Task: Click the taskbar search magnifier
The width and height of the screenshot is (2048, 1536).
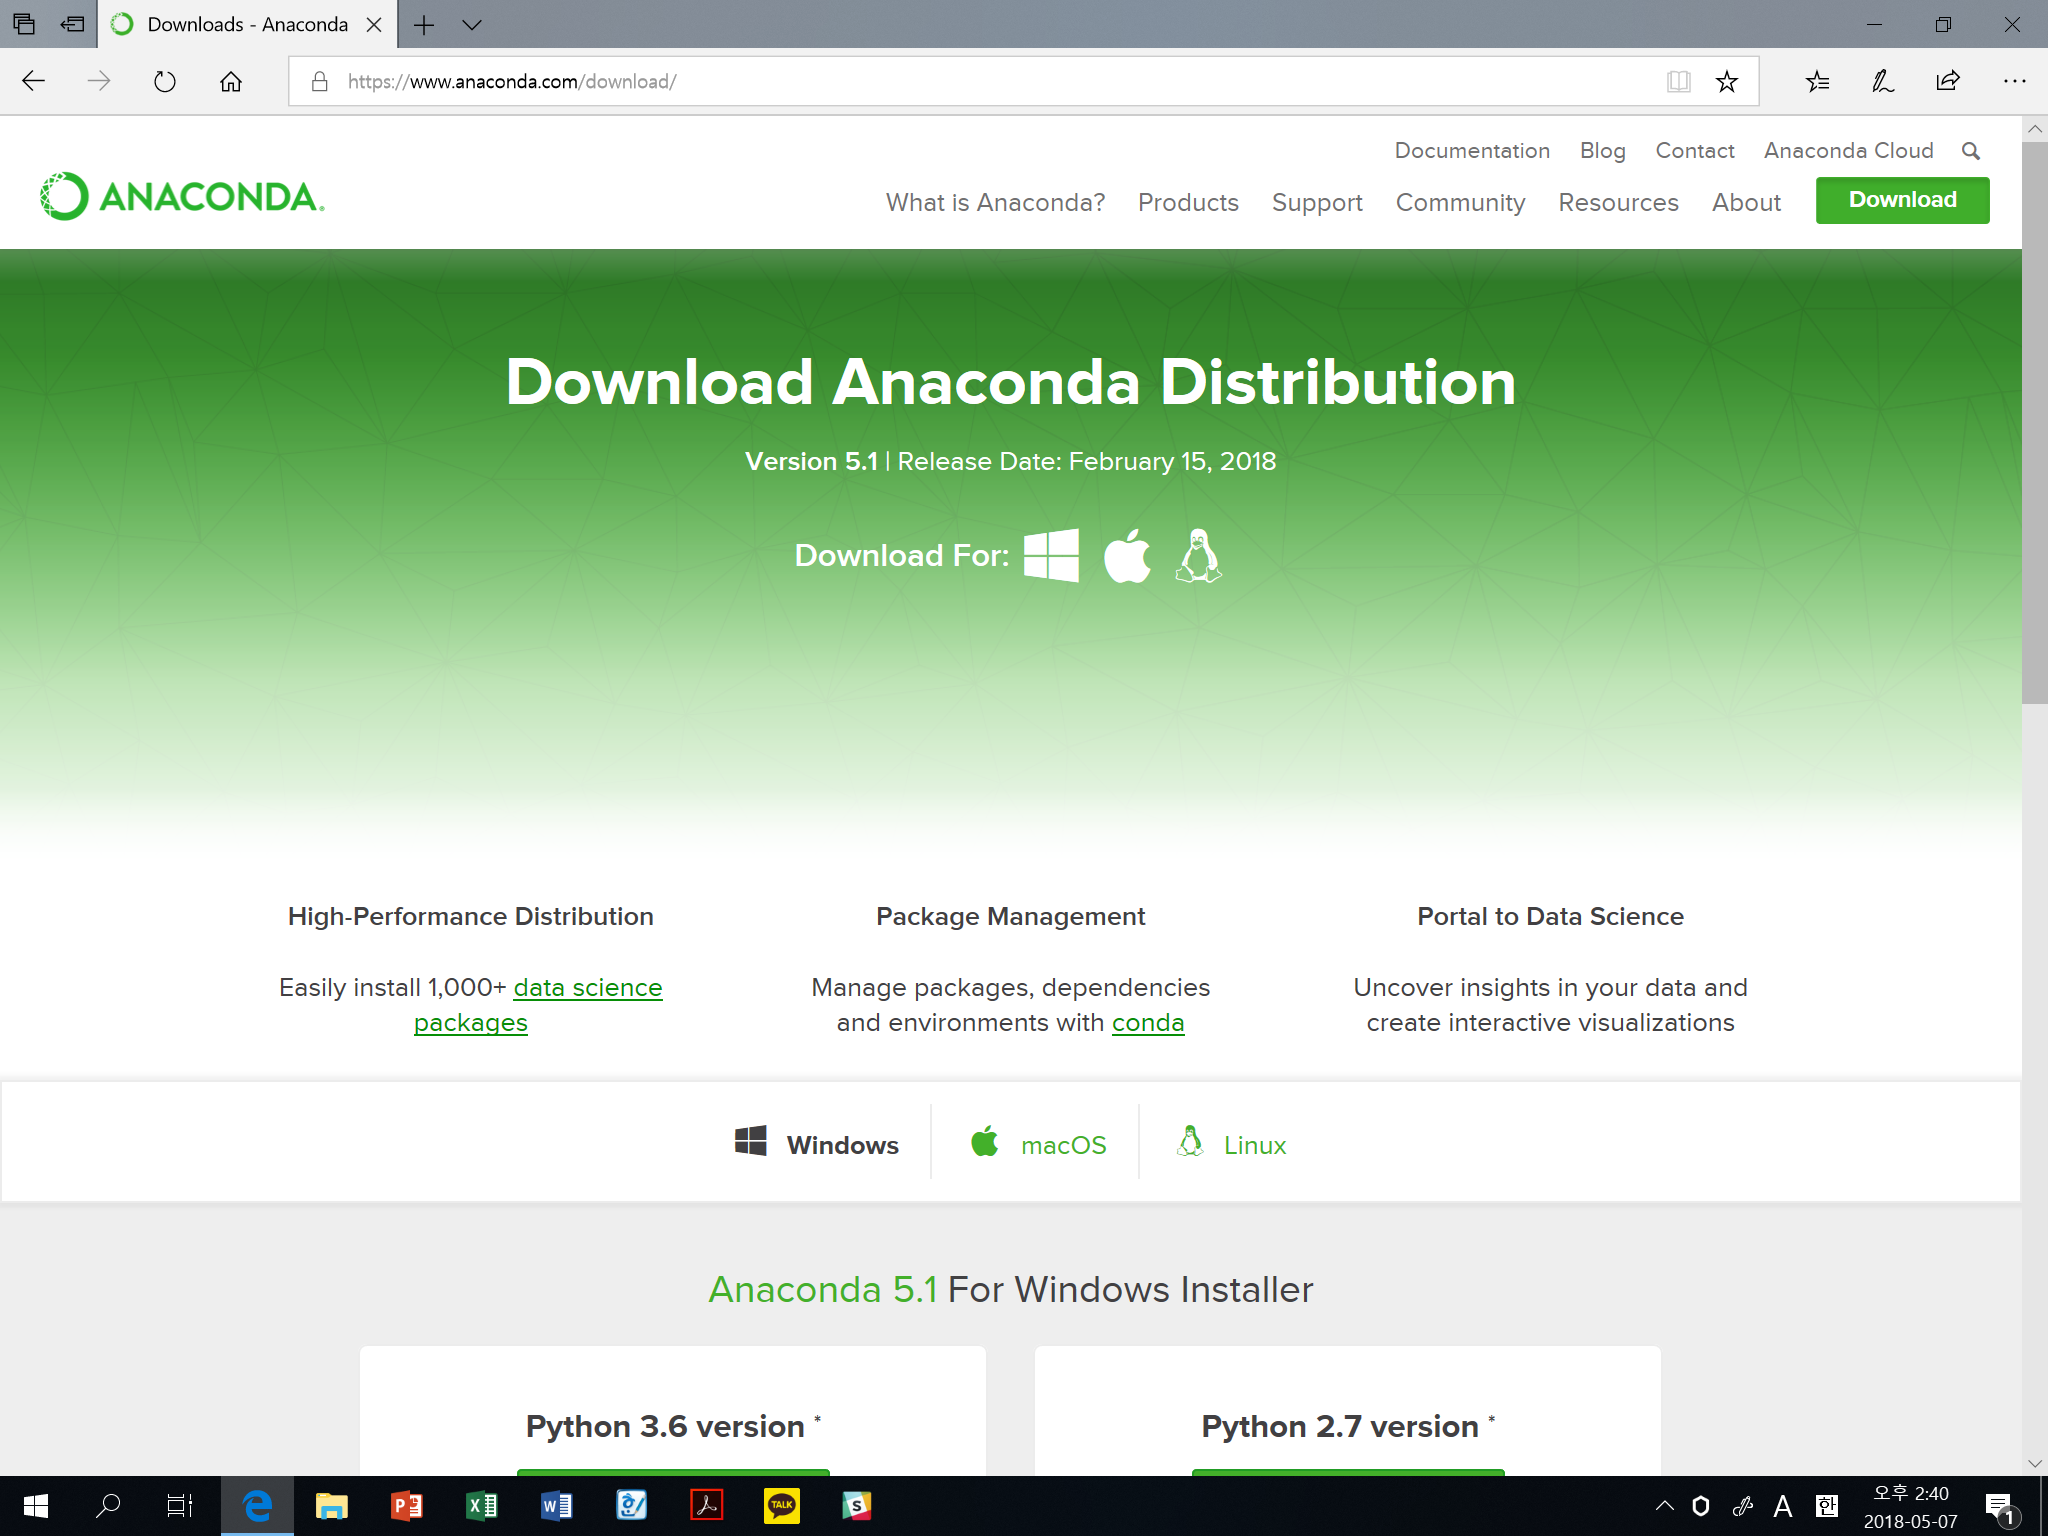Action: pyautogui.click(x=108, y=1506)
